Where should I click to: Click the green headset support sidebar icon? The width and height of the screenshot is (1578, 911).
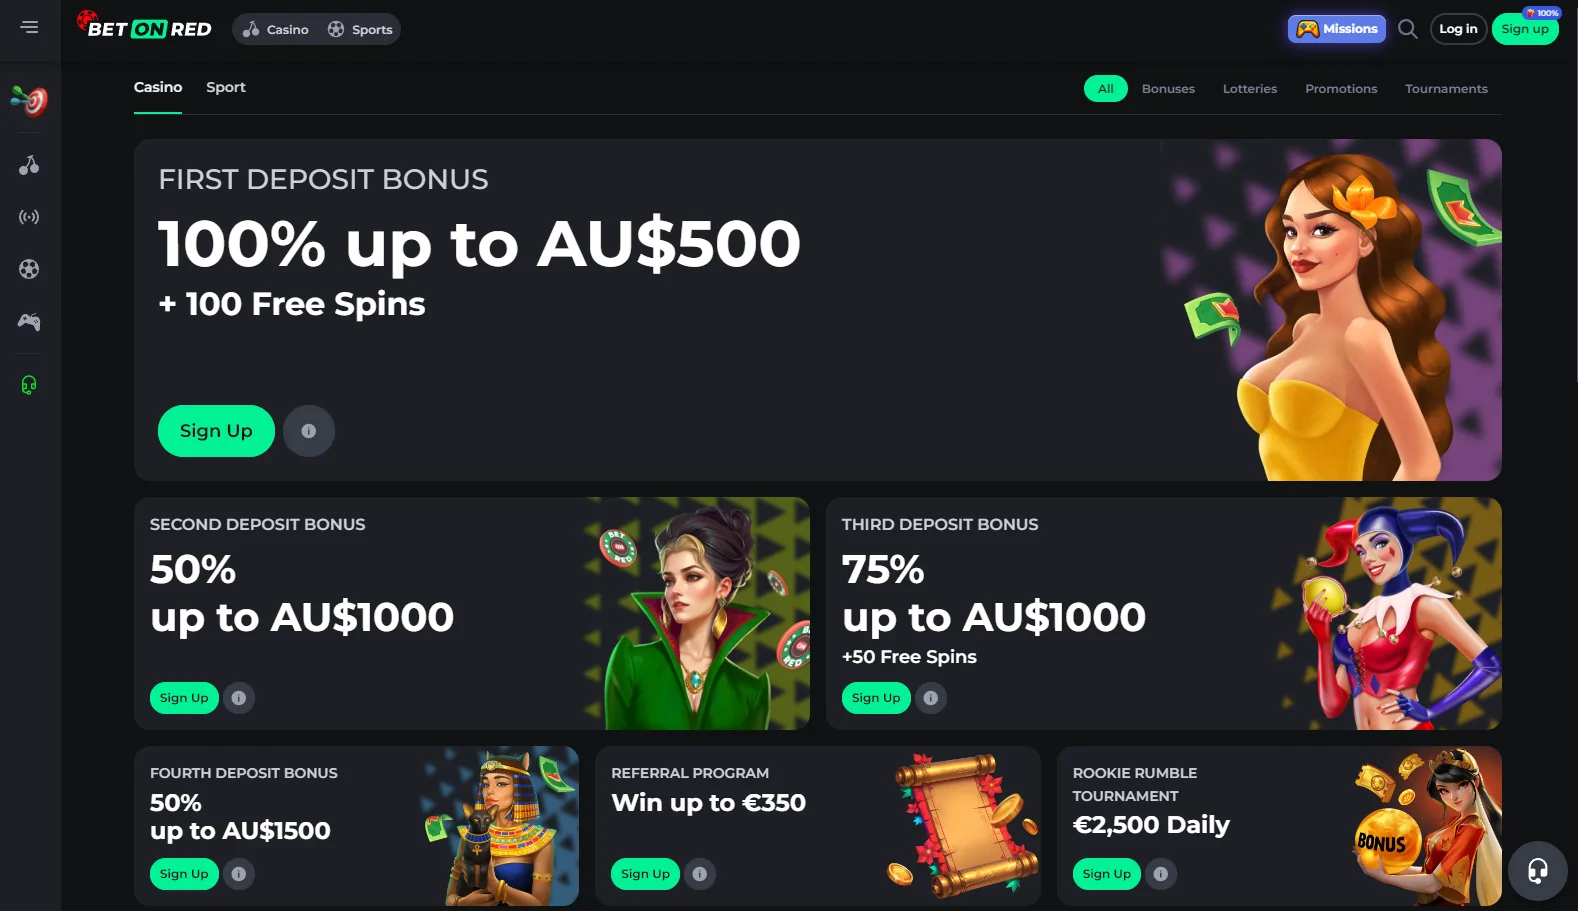(x=29, y=385)
